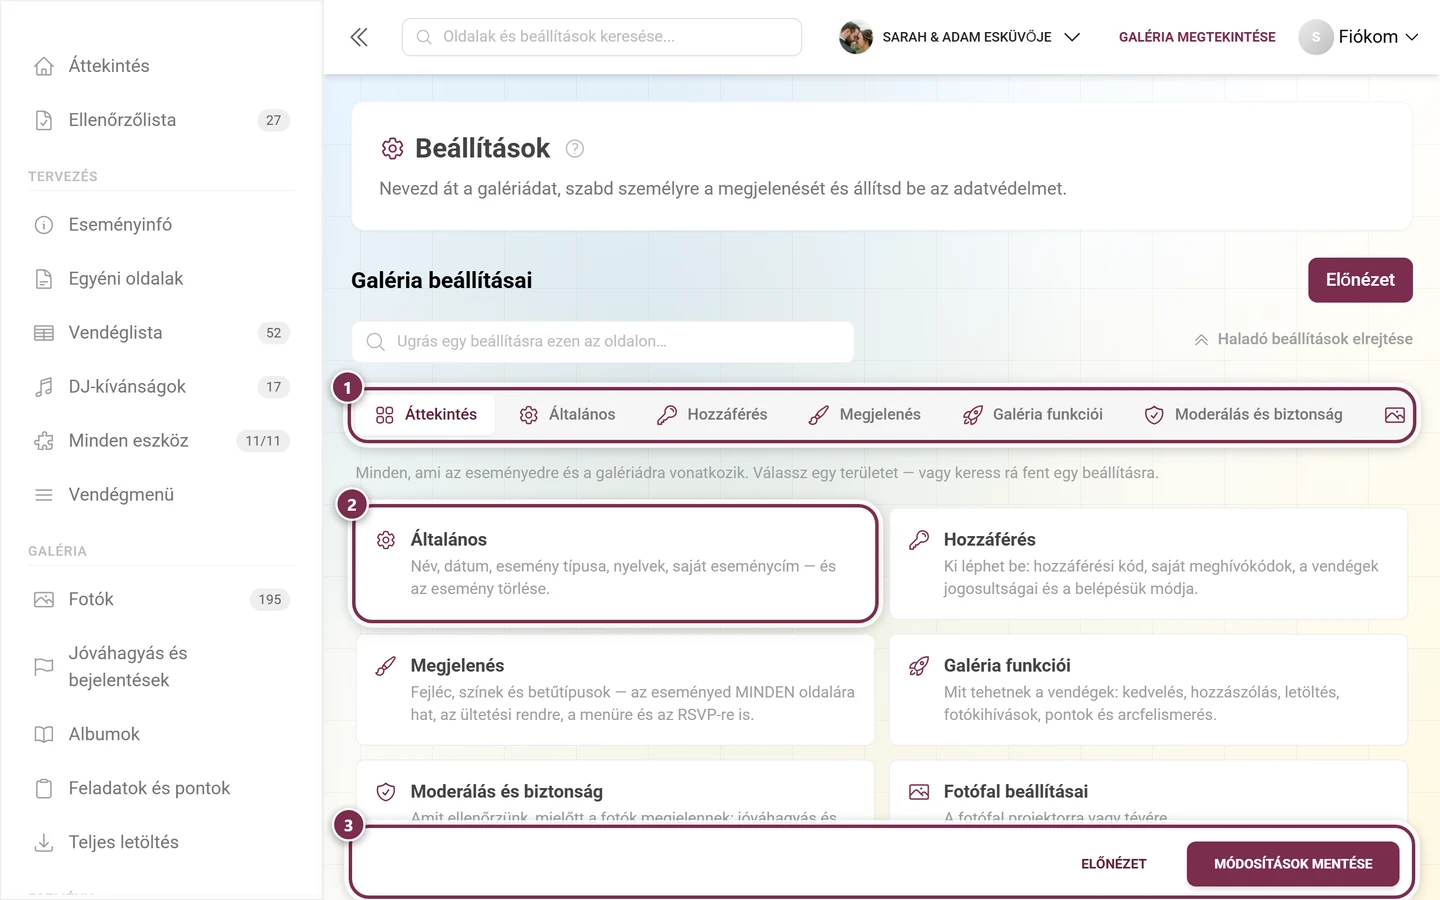Click the 52 badge beside Vendéglista
The image size is (1440, 900).
click(274, 333)
